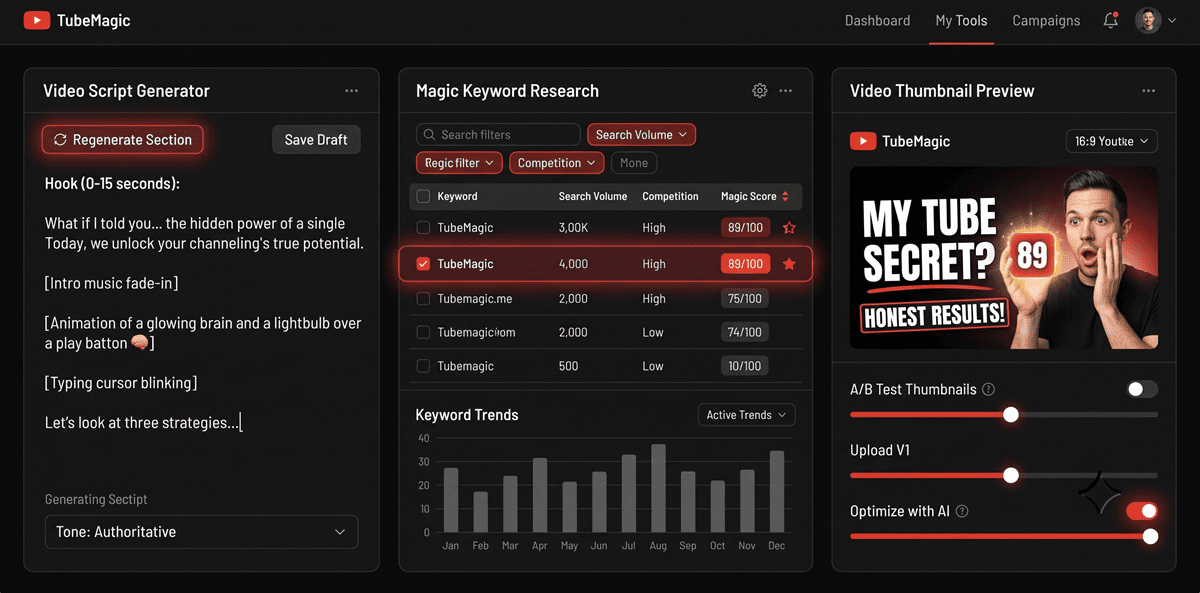Viewport: 1200px width, 593px height.
Task: Open the Search Volume filter dropdown
Action: 641,134
